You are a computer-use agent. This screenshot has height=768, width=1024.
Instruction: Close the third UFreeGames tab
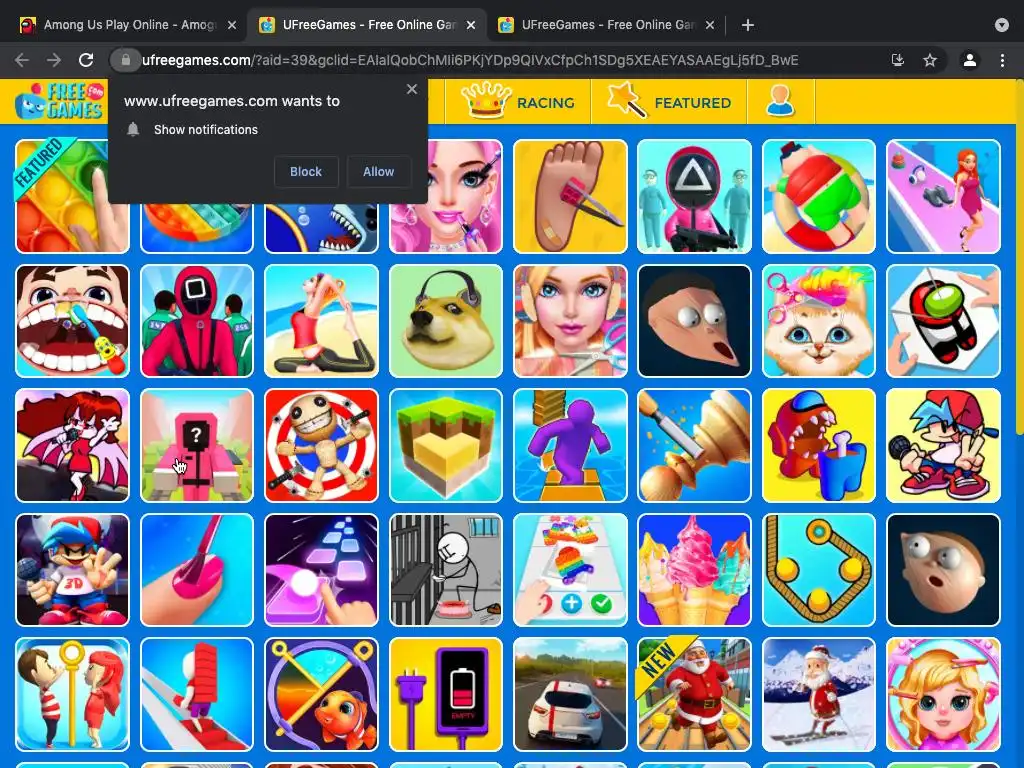pyautogui.click(x=710, y=25)
